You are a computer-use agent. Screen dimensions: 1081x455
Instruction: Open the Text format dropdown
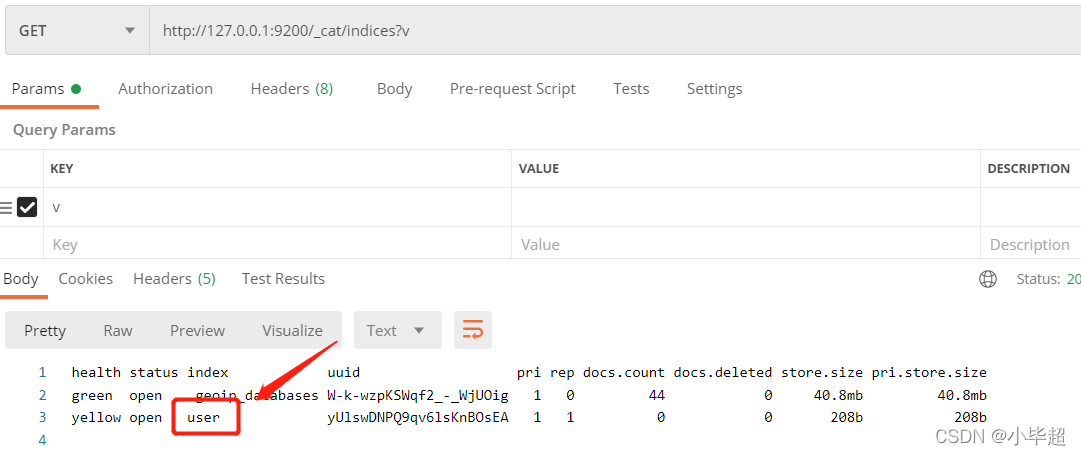398,331
